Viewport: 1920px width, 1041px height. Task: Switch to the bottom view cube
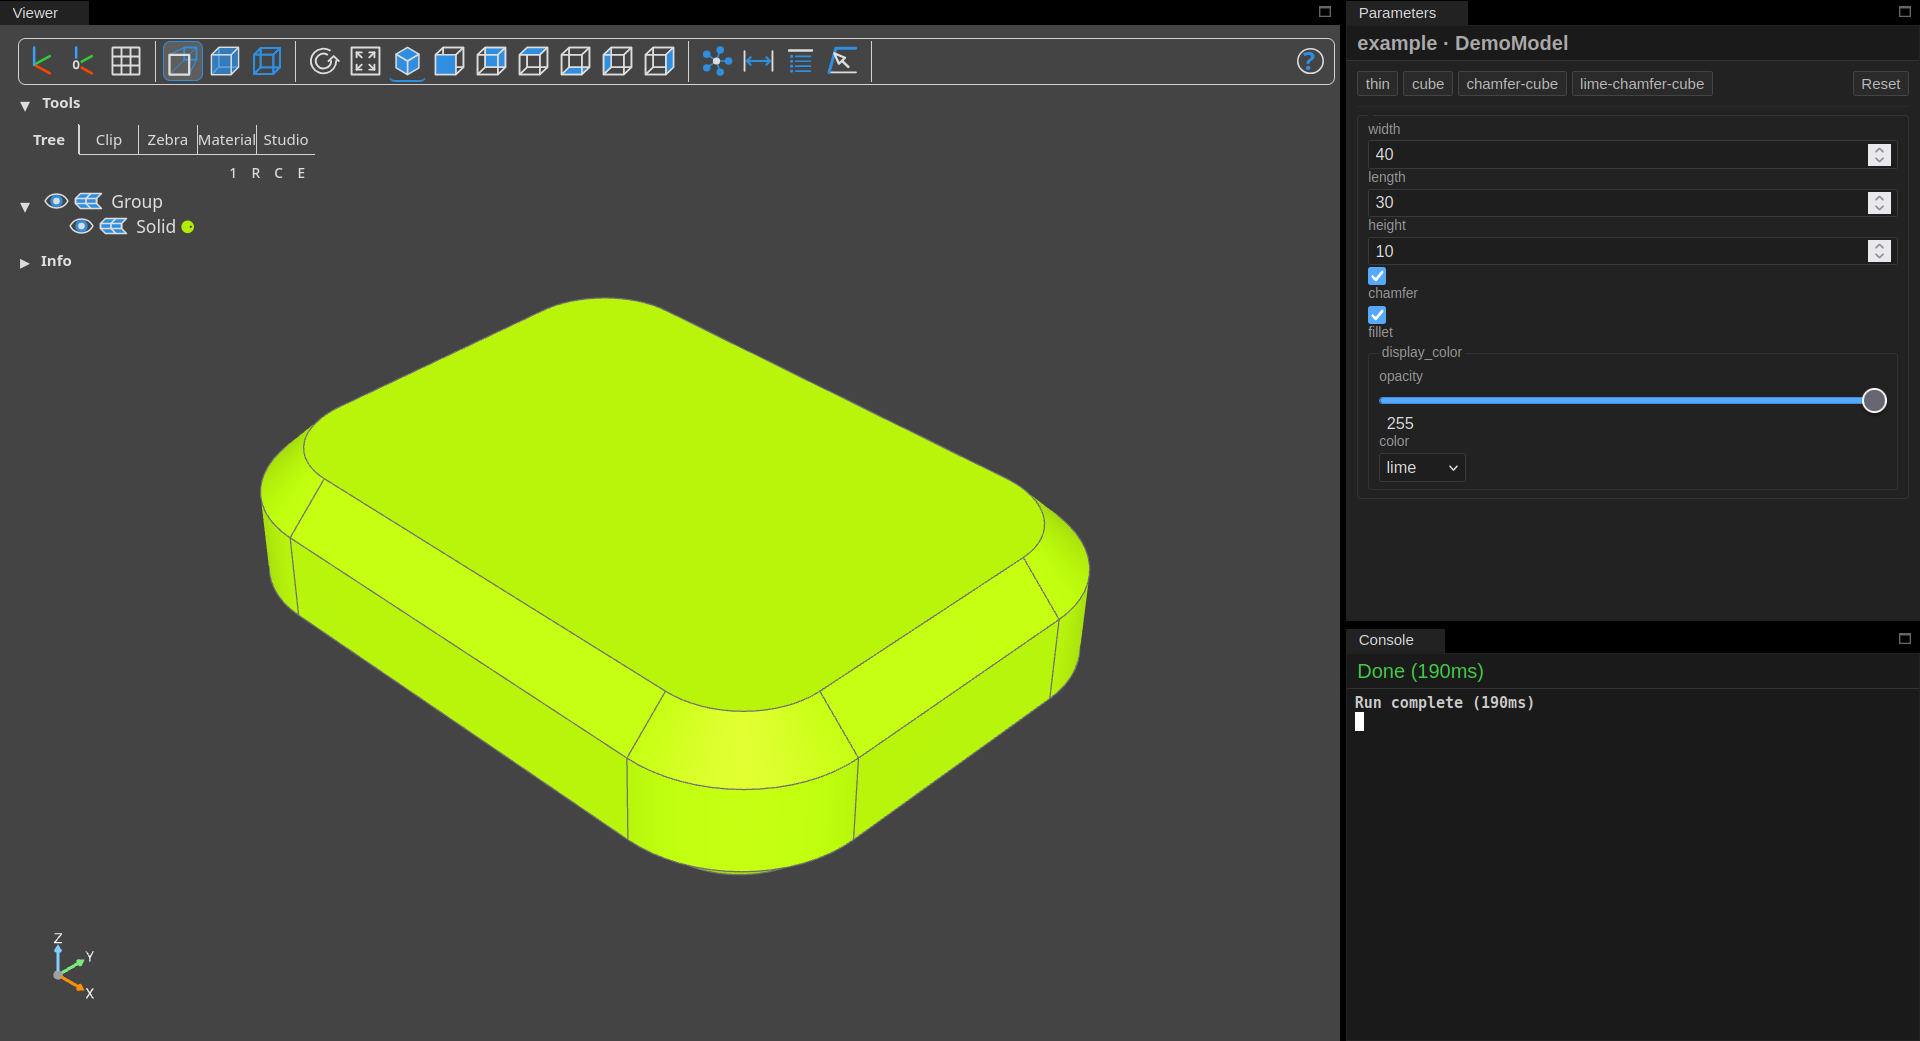click(576, 61)
